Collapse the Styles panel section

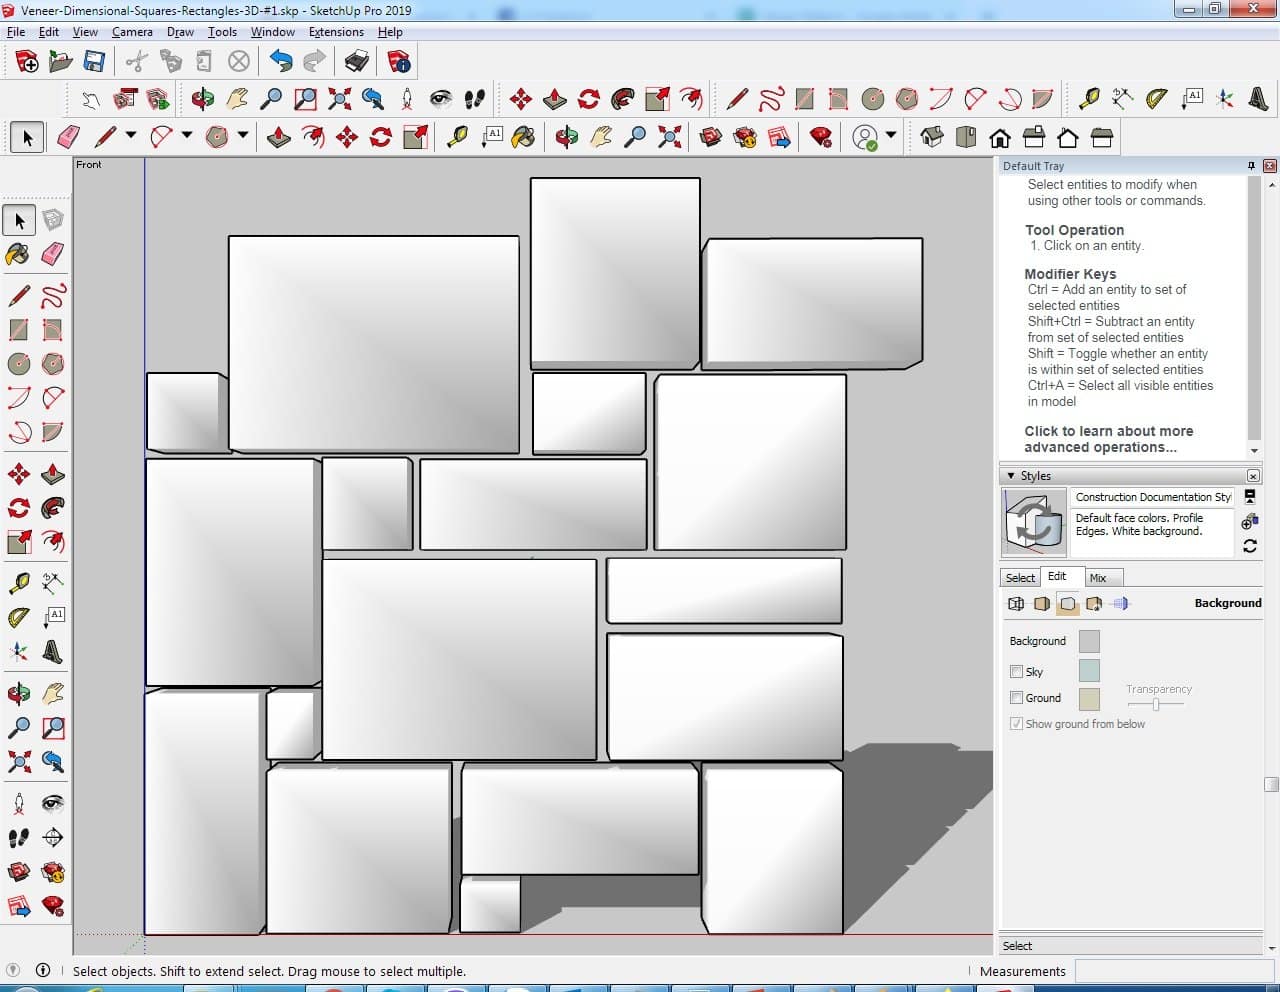click(1011, 476)
